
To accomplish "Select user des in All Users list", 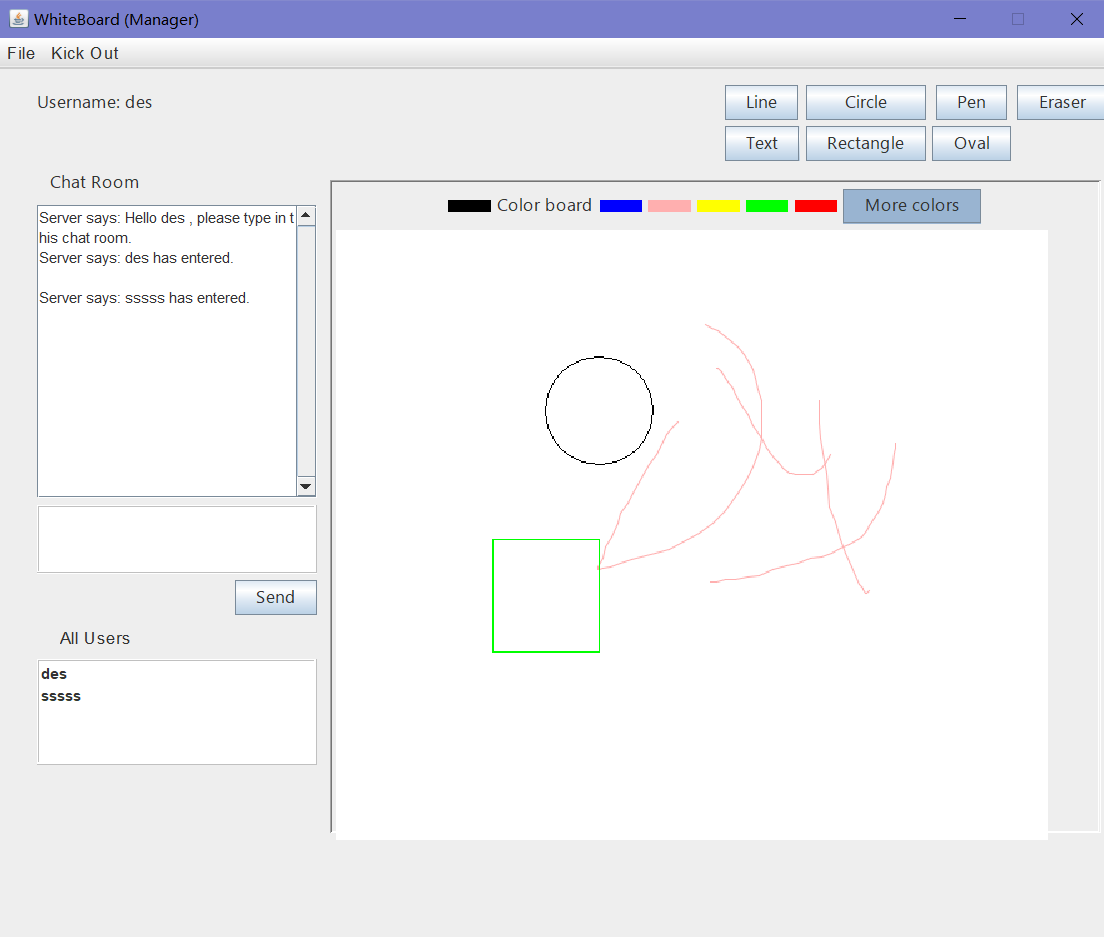I will pyautogui.click(x=54, y=674).
